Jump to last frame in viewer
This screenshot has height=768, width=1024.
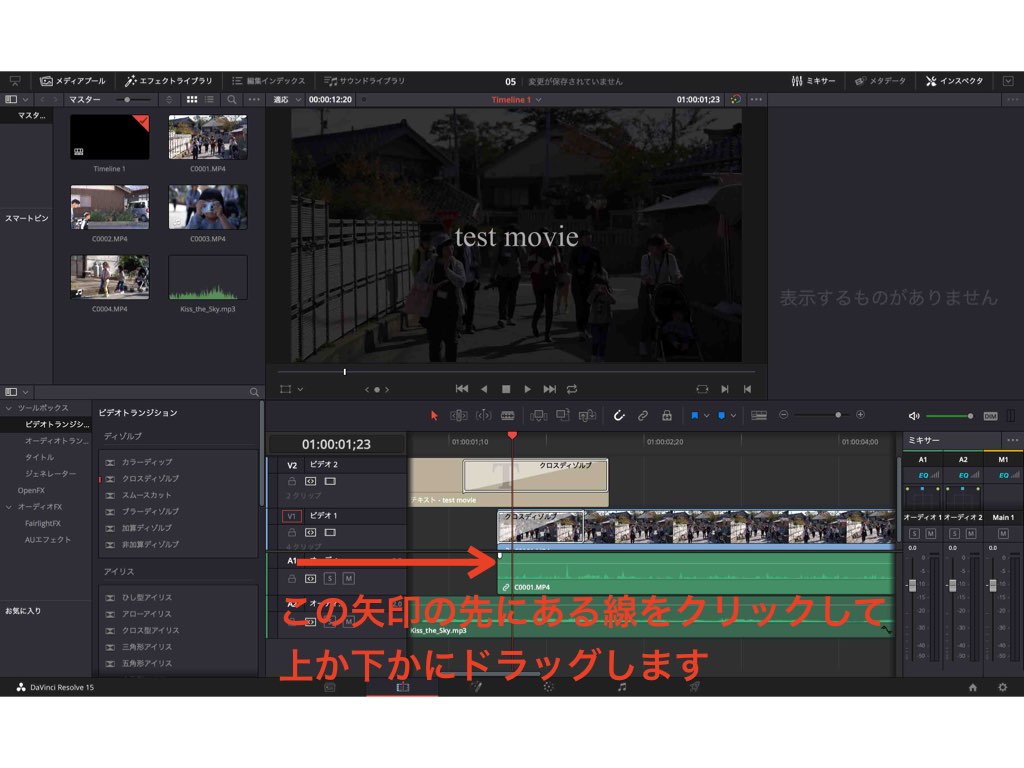click(550, 389)
